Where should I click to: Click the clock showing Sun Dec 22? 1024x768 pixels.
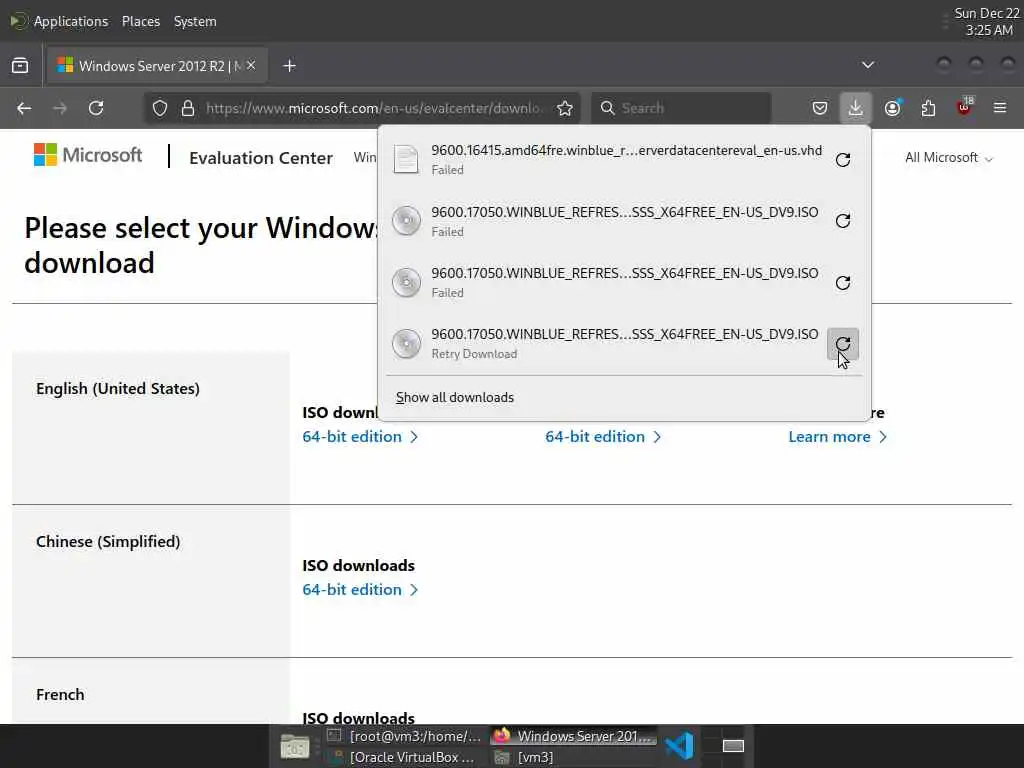pyautogui.click(x=986, y=22)
